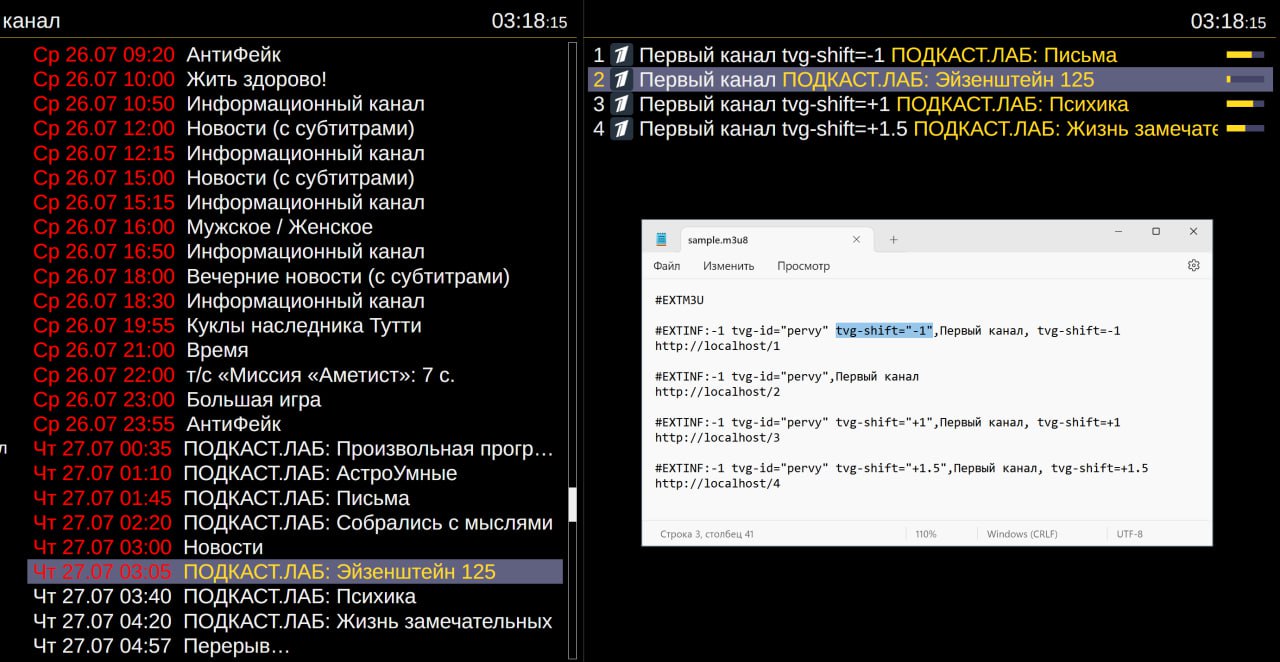Add a new Notepad tab with plus icon
Image resolution: width=1280 pixels, height=662 pixels.
pos(893,240)
